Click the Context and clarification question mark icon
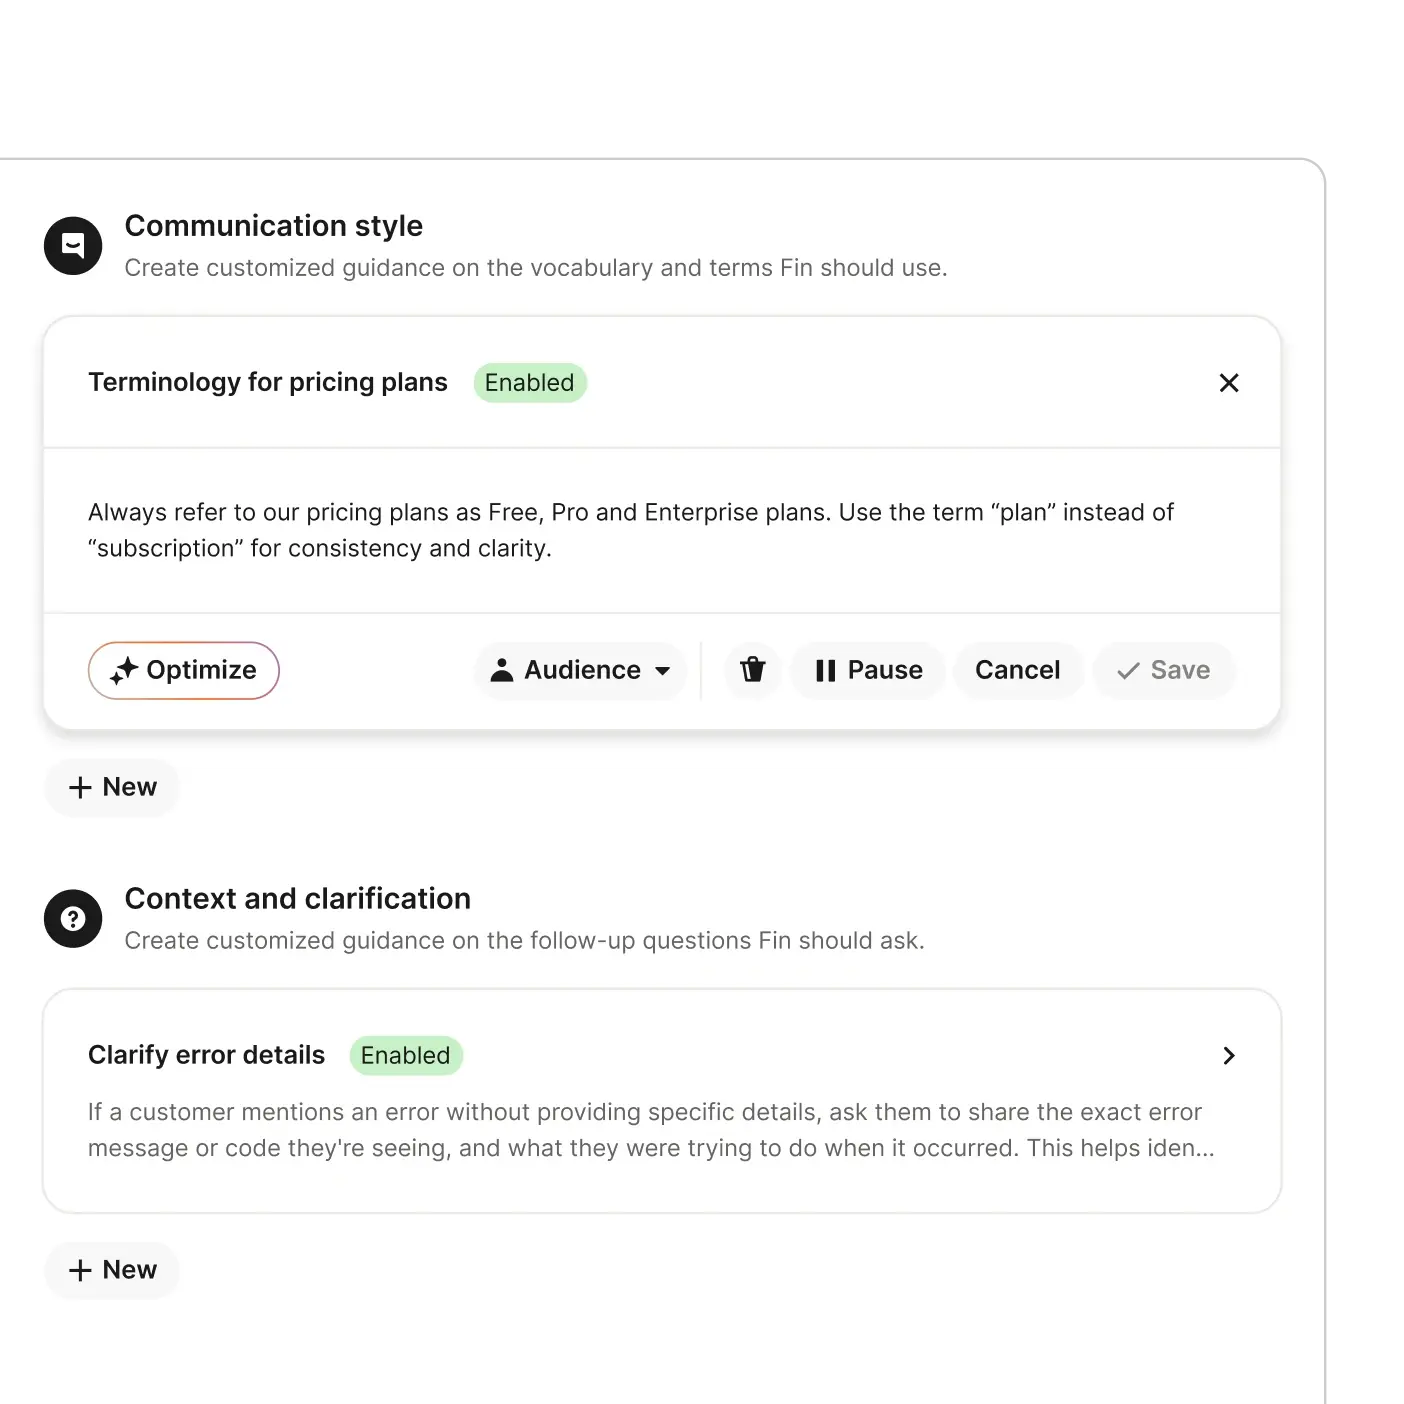This screenshot has width=1404, height=1404. 72,918
